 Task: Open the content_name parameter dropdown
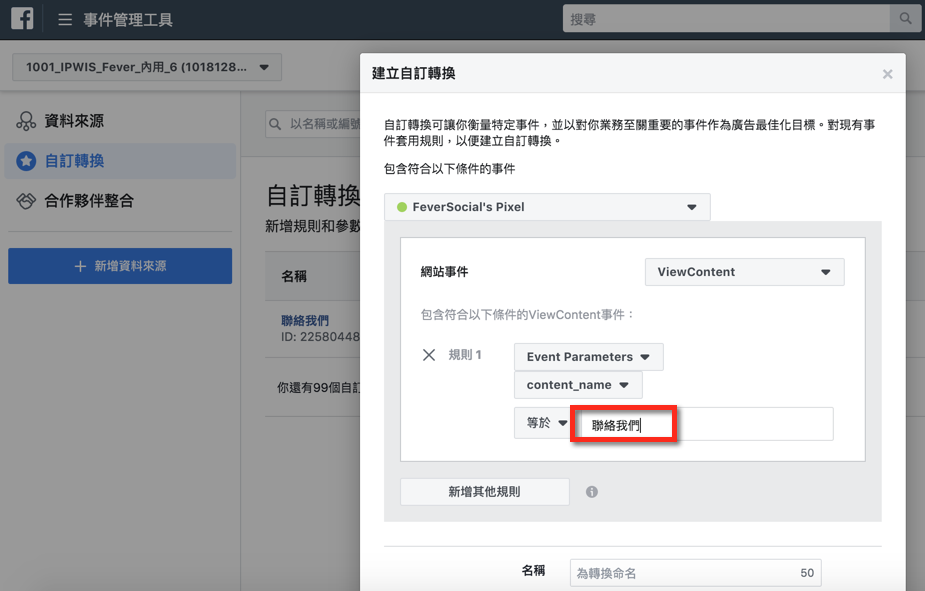tap(578, 385)
